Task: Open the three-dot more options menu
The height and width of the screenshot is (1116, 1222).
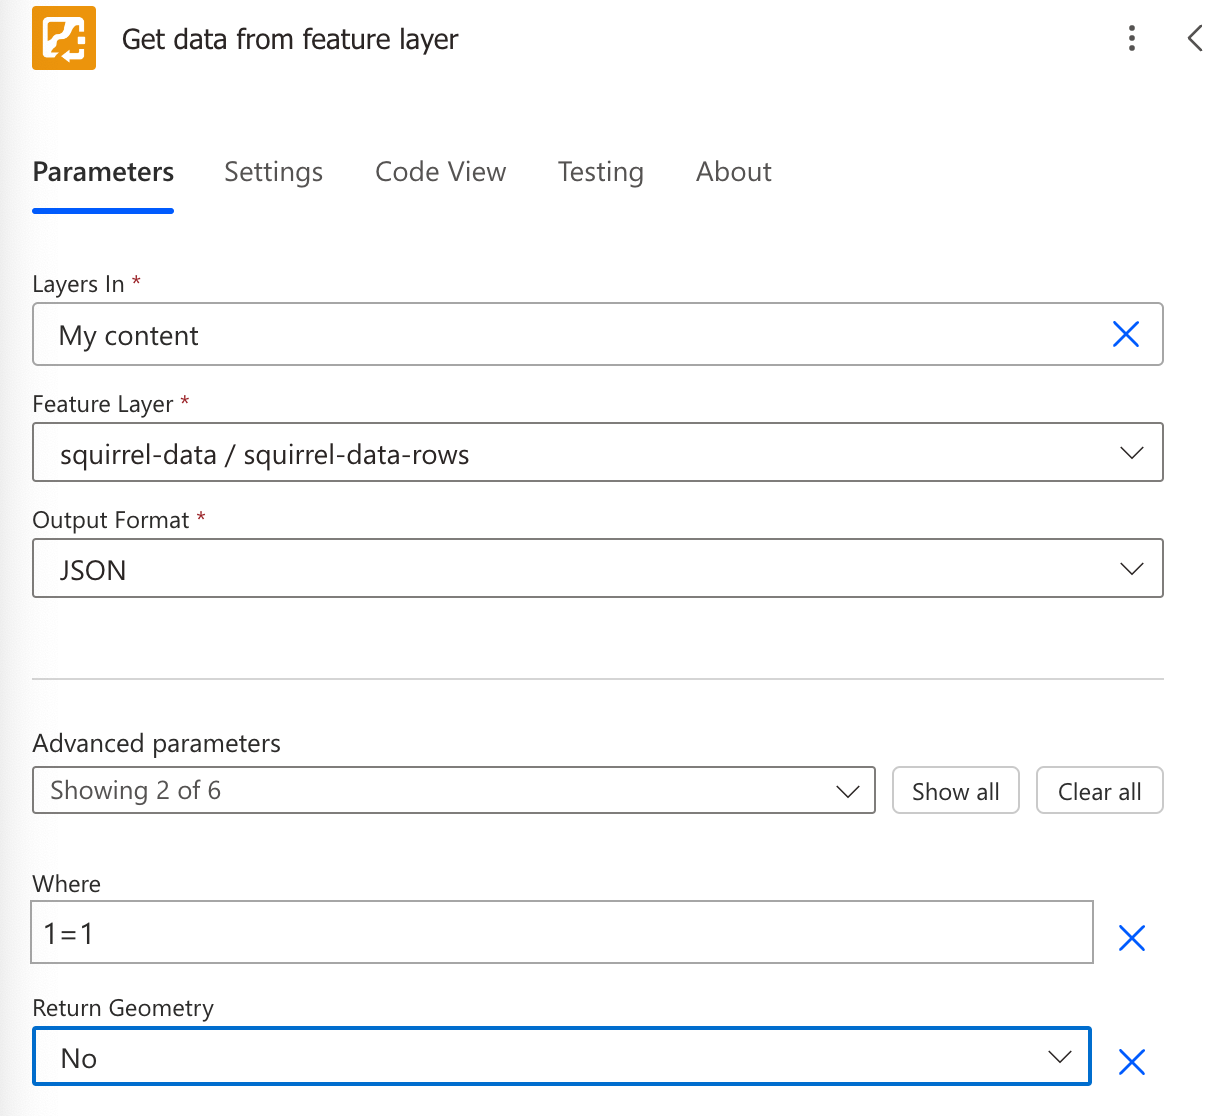Action: pos(1131,38)
